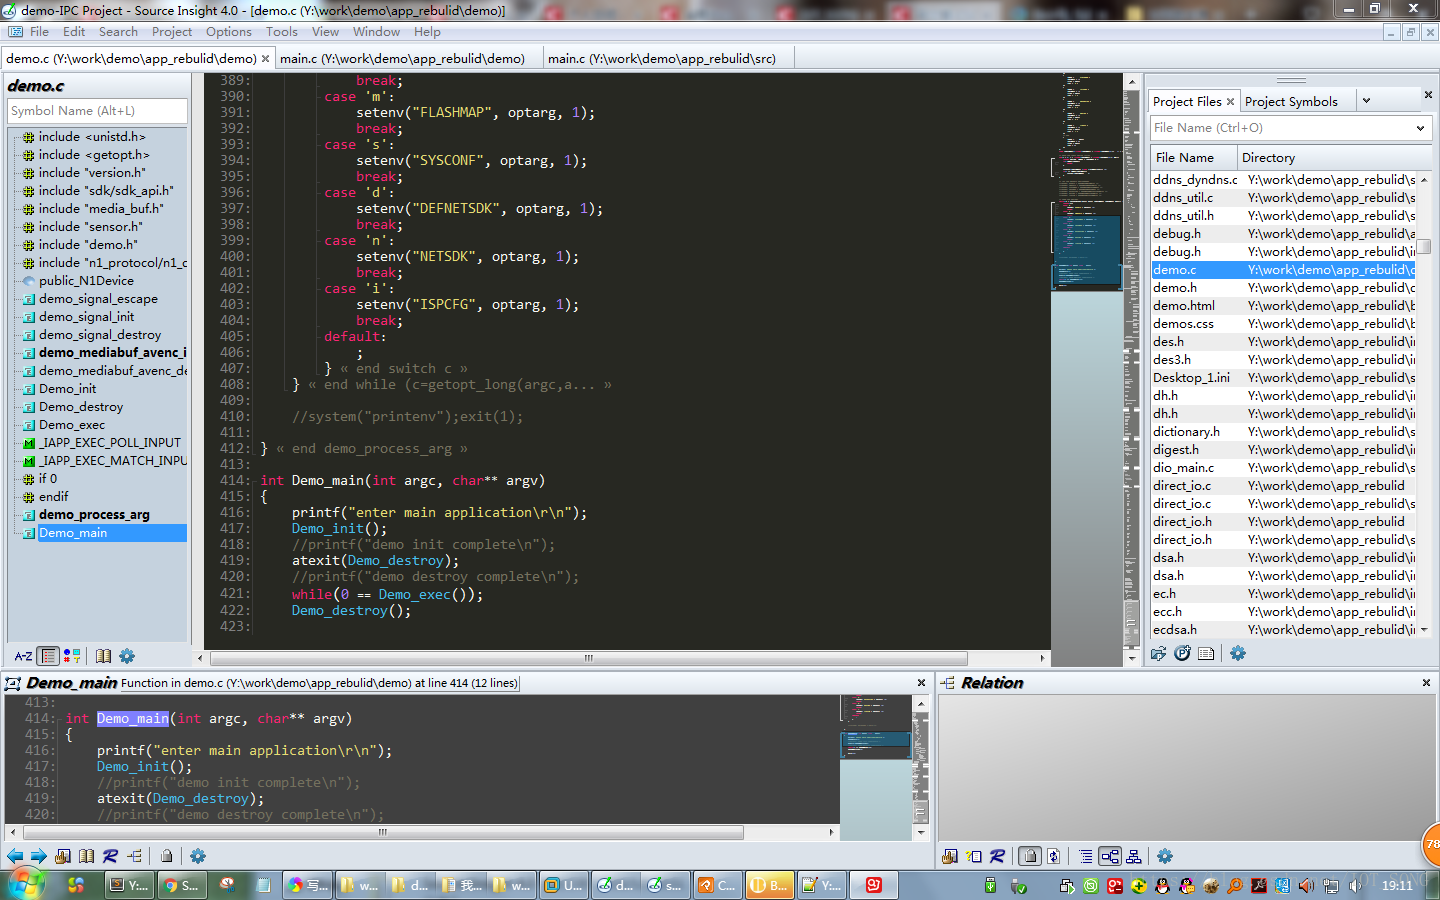
Task: Click symbol info icon in Relation toolbar
Action: [x=974, y=856]
